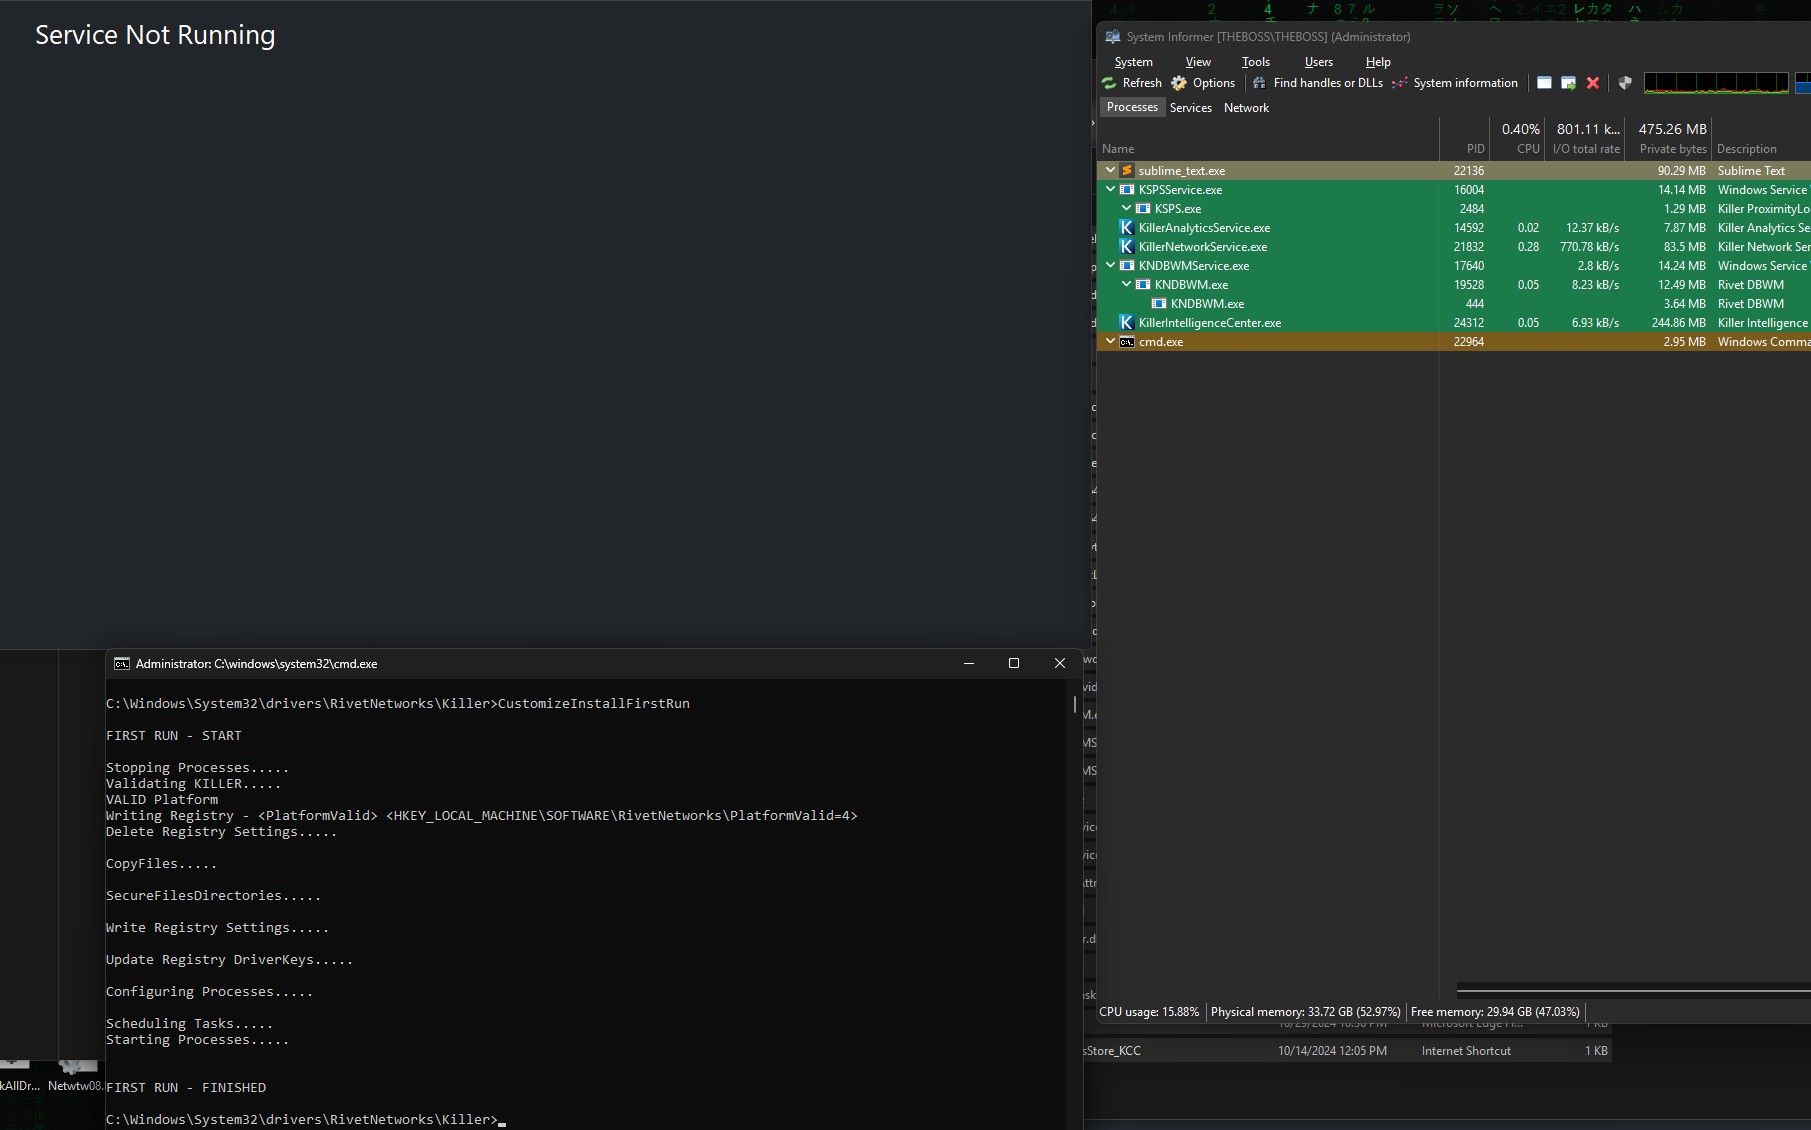This screenshot has width=1811, height=1130.
Task: Click Internet Shortcut type cell
Action: click(1466, 1051)
